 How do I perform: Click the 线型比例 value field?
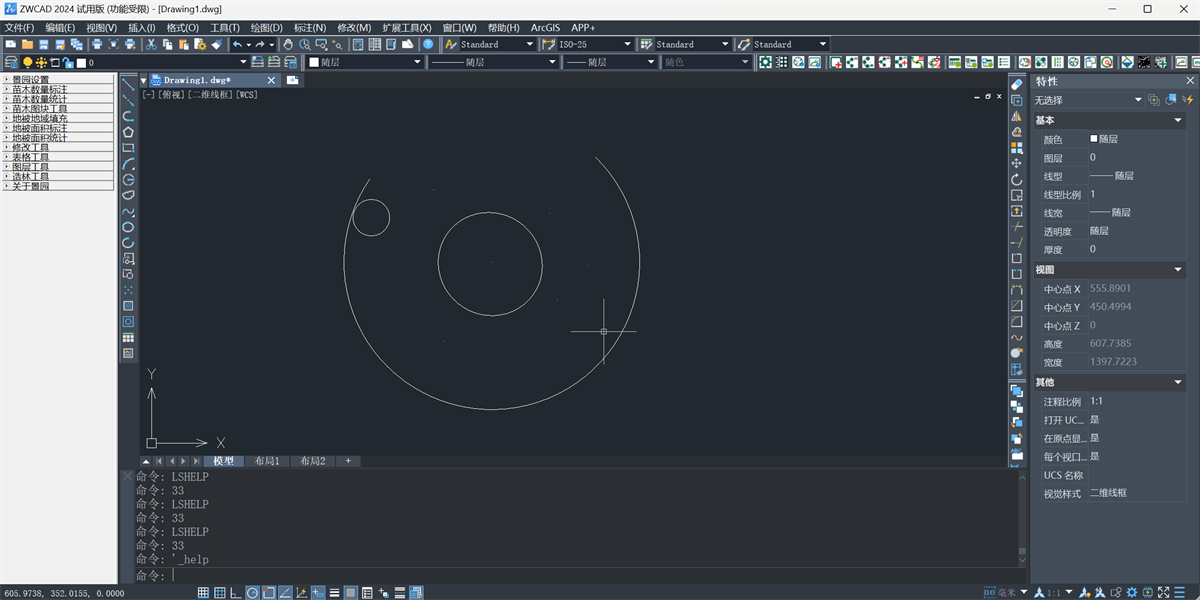(x=1135, y=194)
